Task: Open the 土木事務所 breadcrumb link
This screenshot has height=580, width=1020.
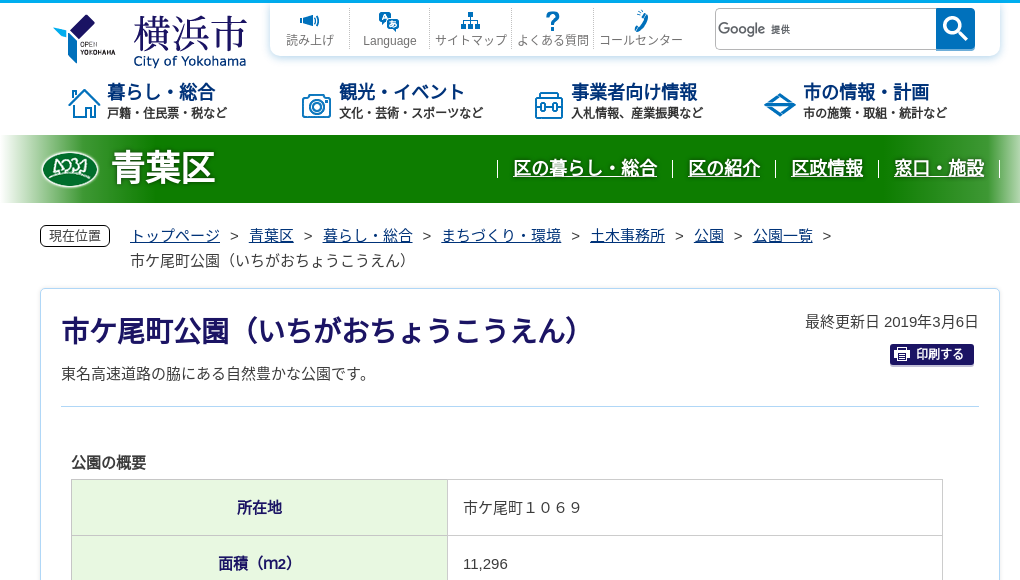Action: point(628,235)
